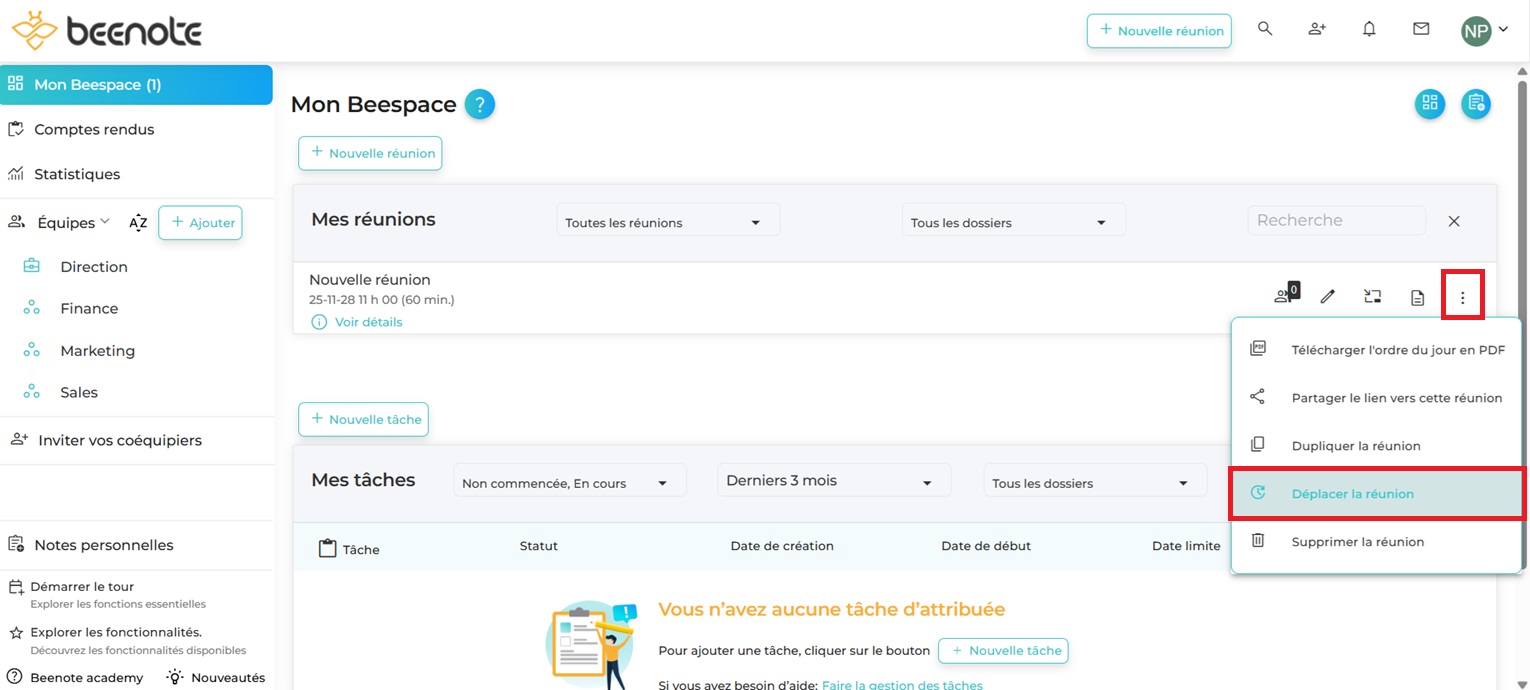The height and width of the screenshot is (690, 1530).
Task: Open the notifications bell
Action: point(1369,30)
